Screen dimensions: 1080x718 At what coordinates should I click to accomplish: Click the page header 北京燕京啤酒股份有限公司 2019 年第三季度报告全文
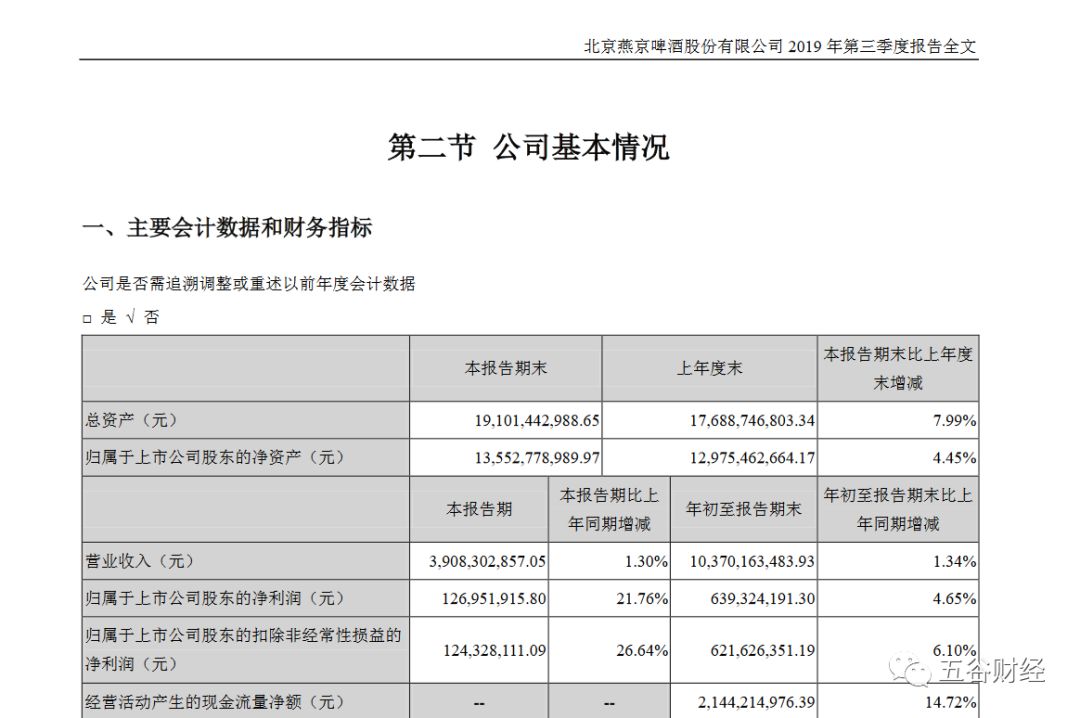click(x=780, y=46)
